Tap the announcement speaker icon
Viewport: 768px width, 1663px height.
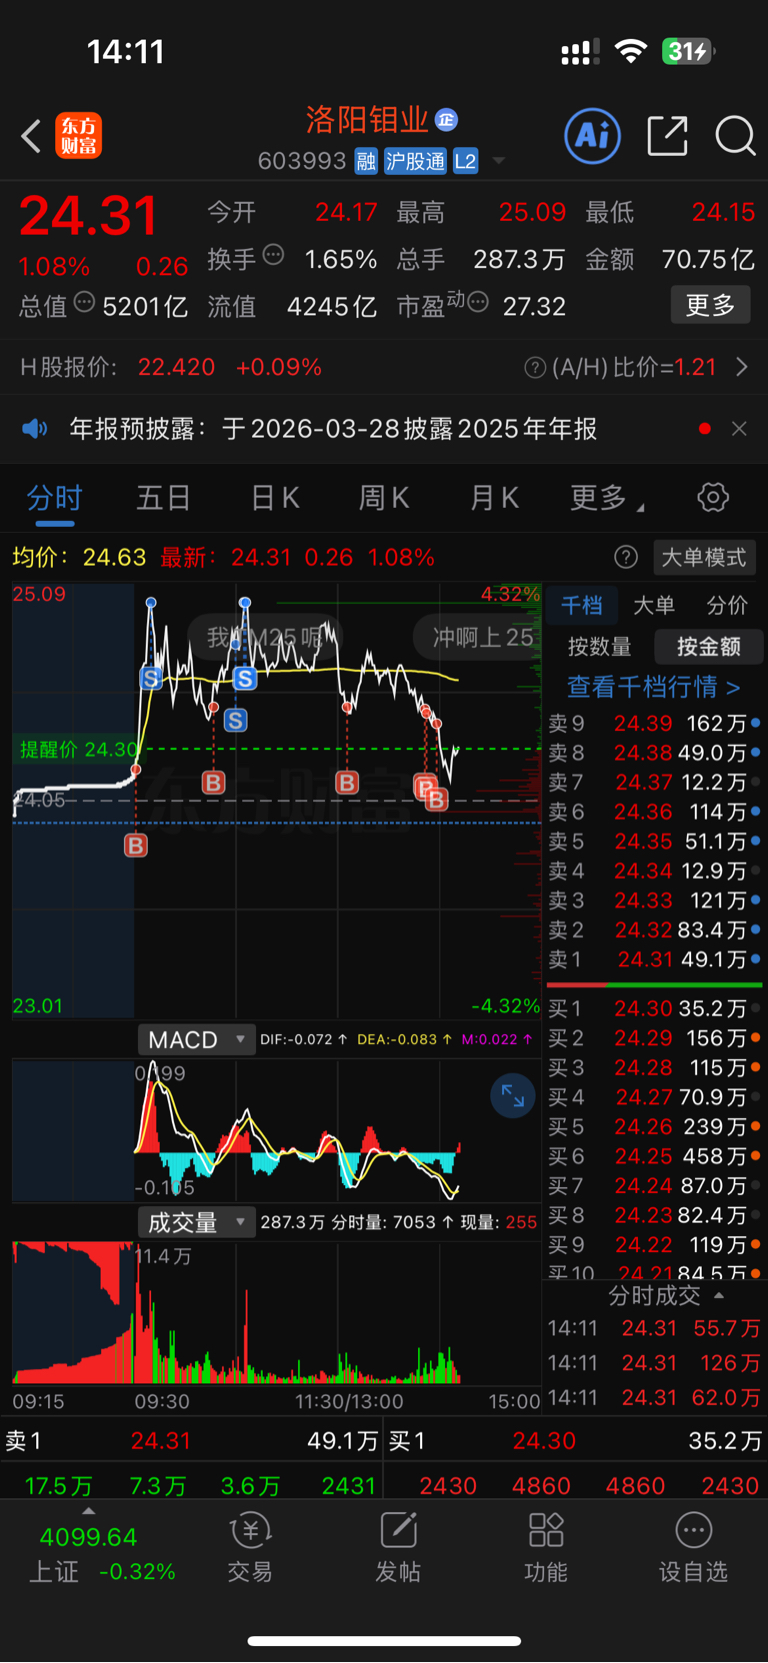tap(35, 429)
